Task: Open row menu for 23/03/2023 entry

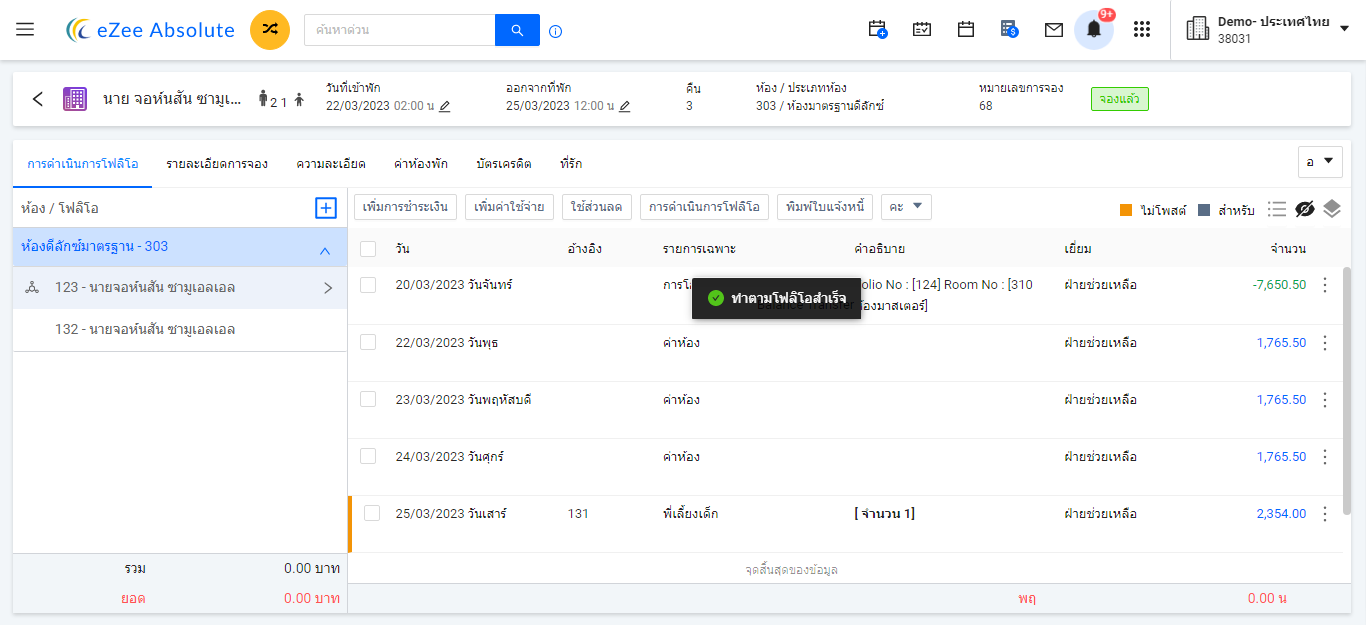Action: click(1325, 400)
